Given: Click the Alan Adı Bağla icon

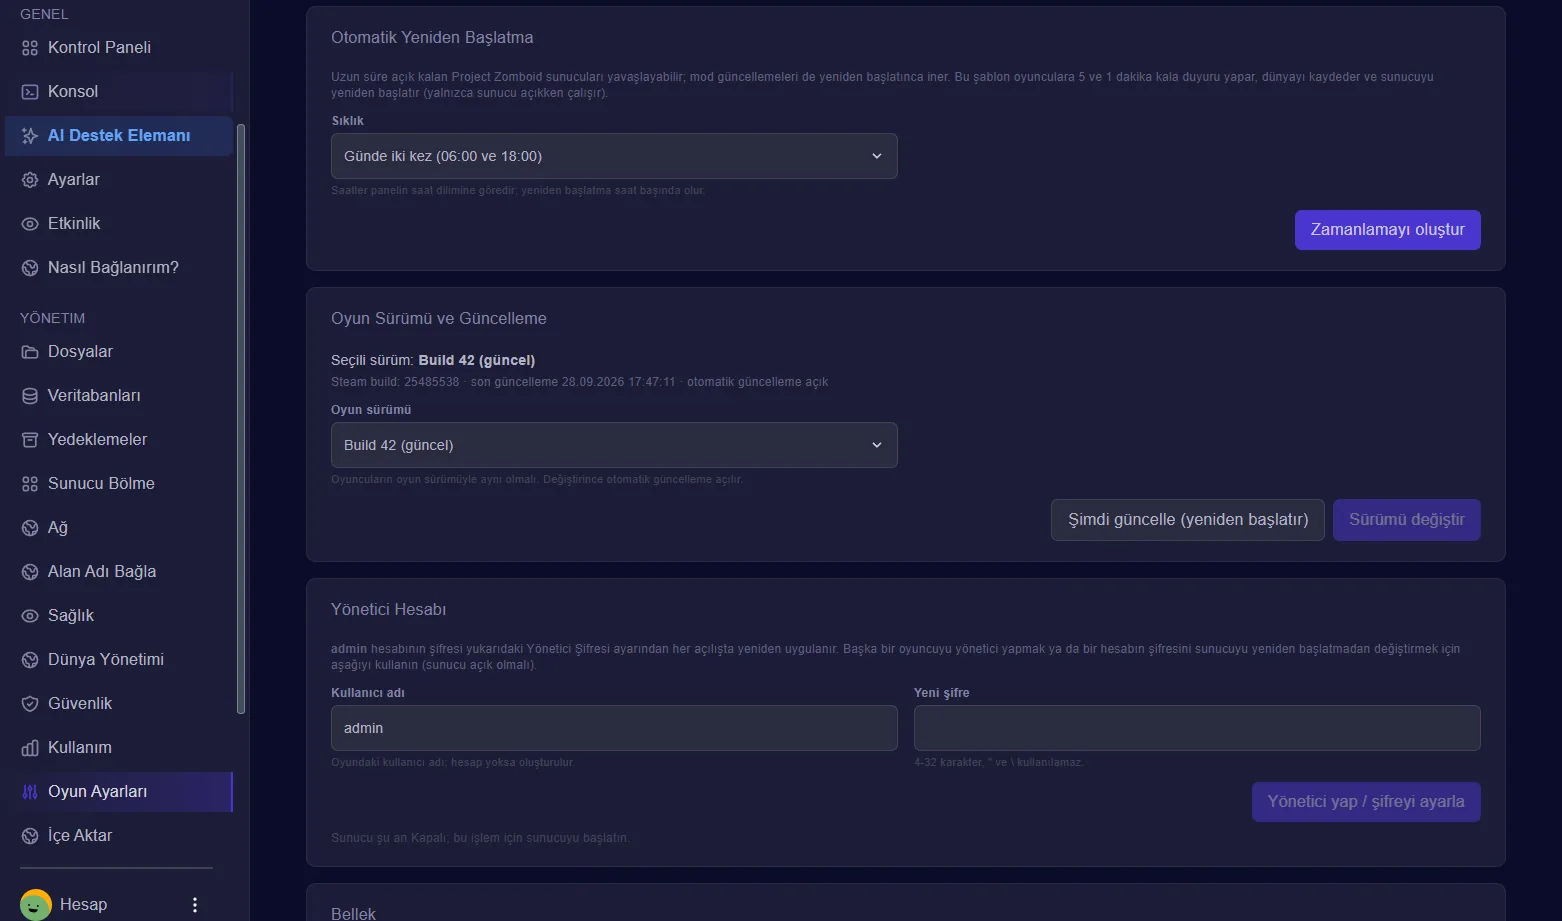Looking at the screenshot, I should click(30, 572).
